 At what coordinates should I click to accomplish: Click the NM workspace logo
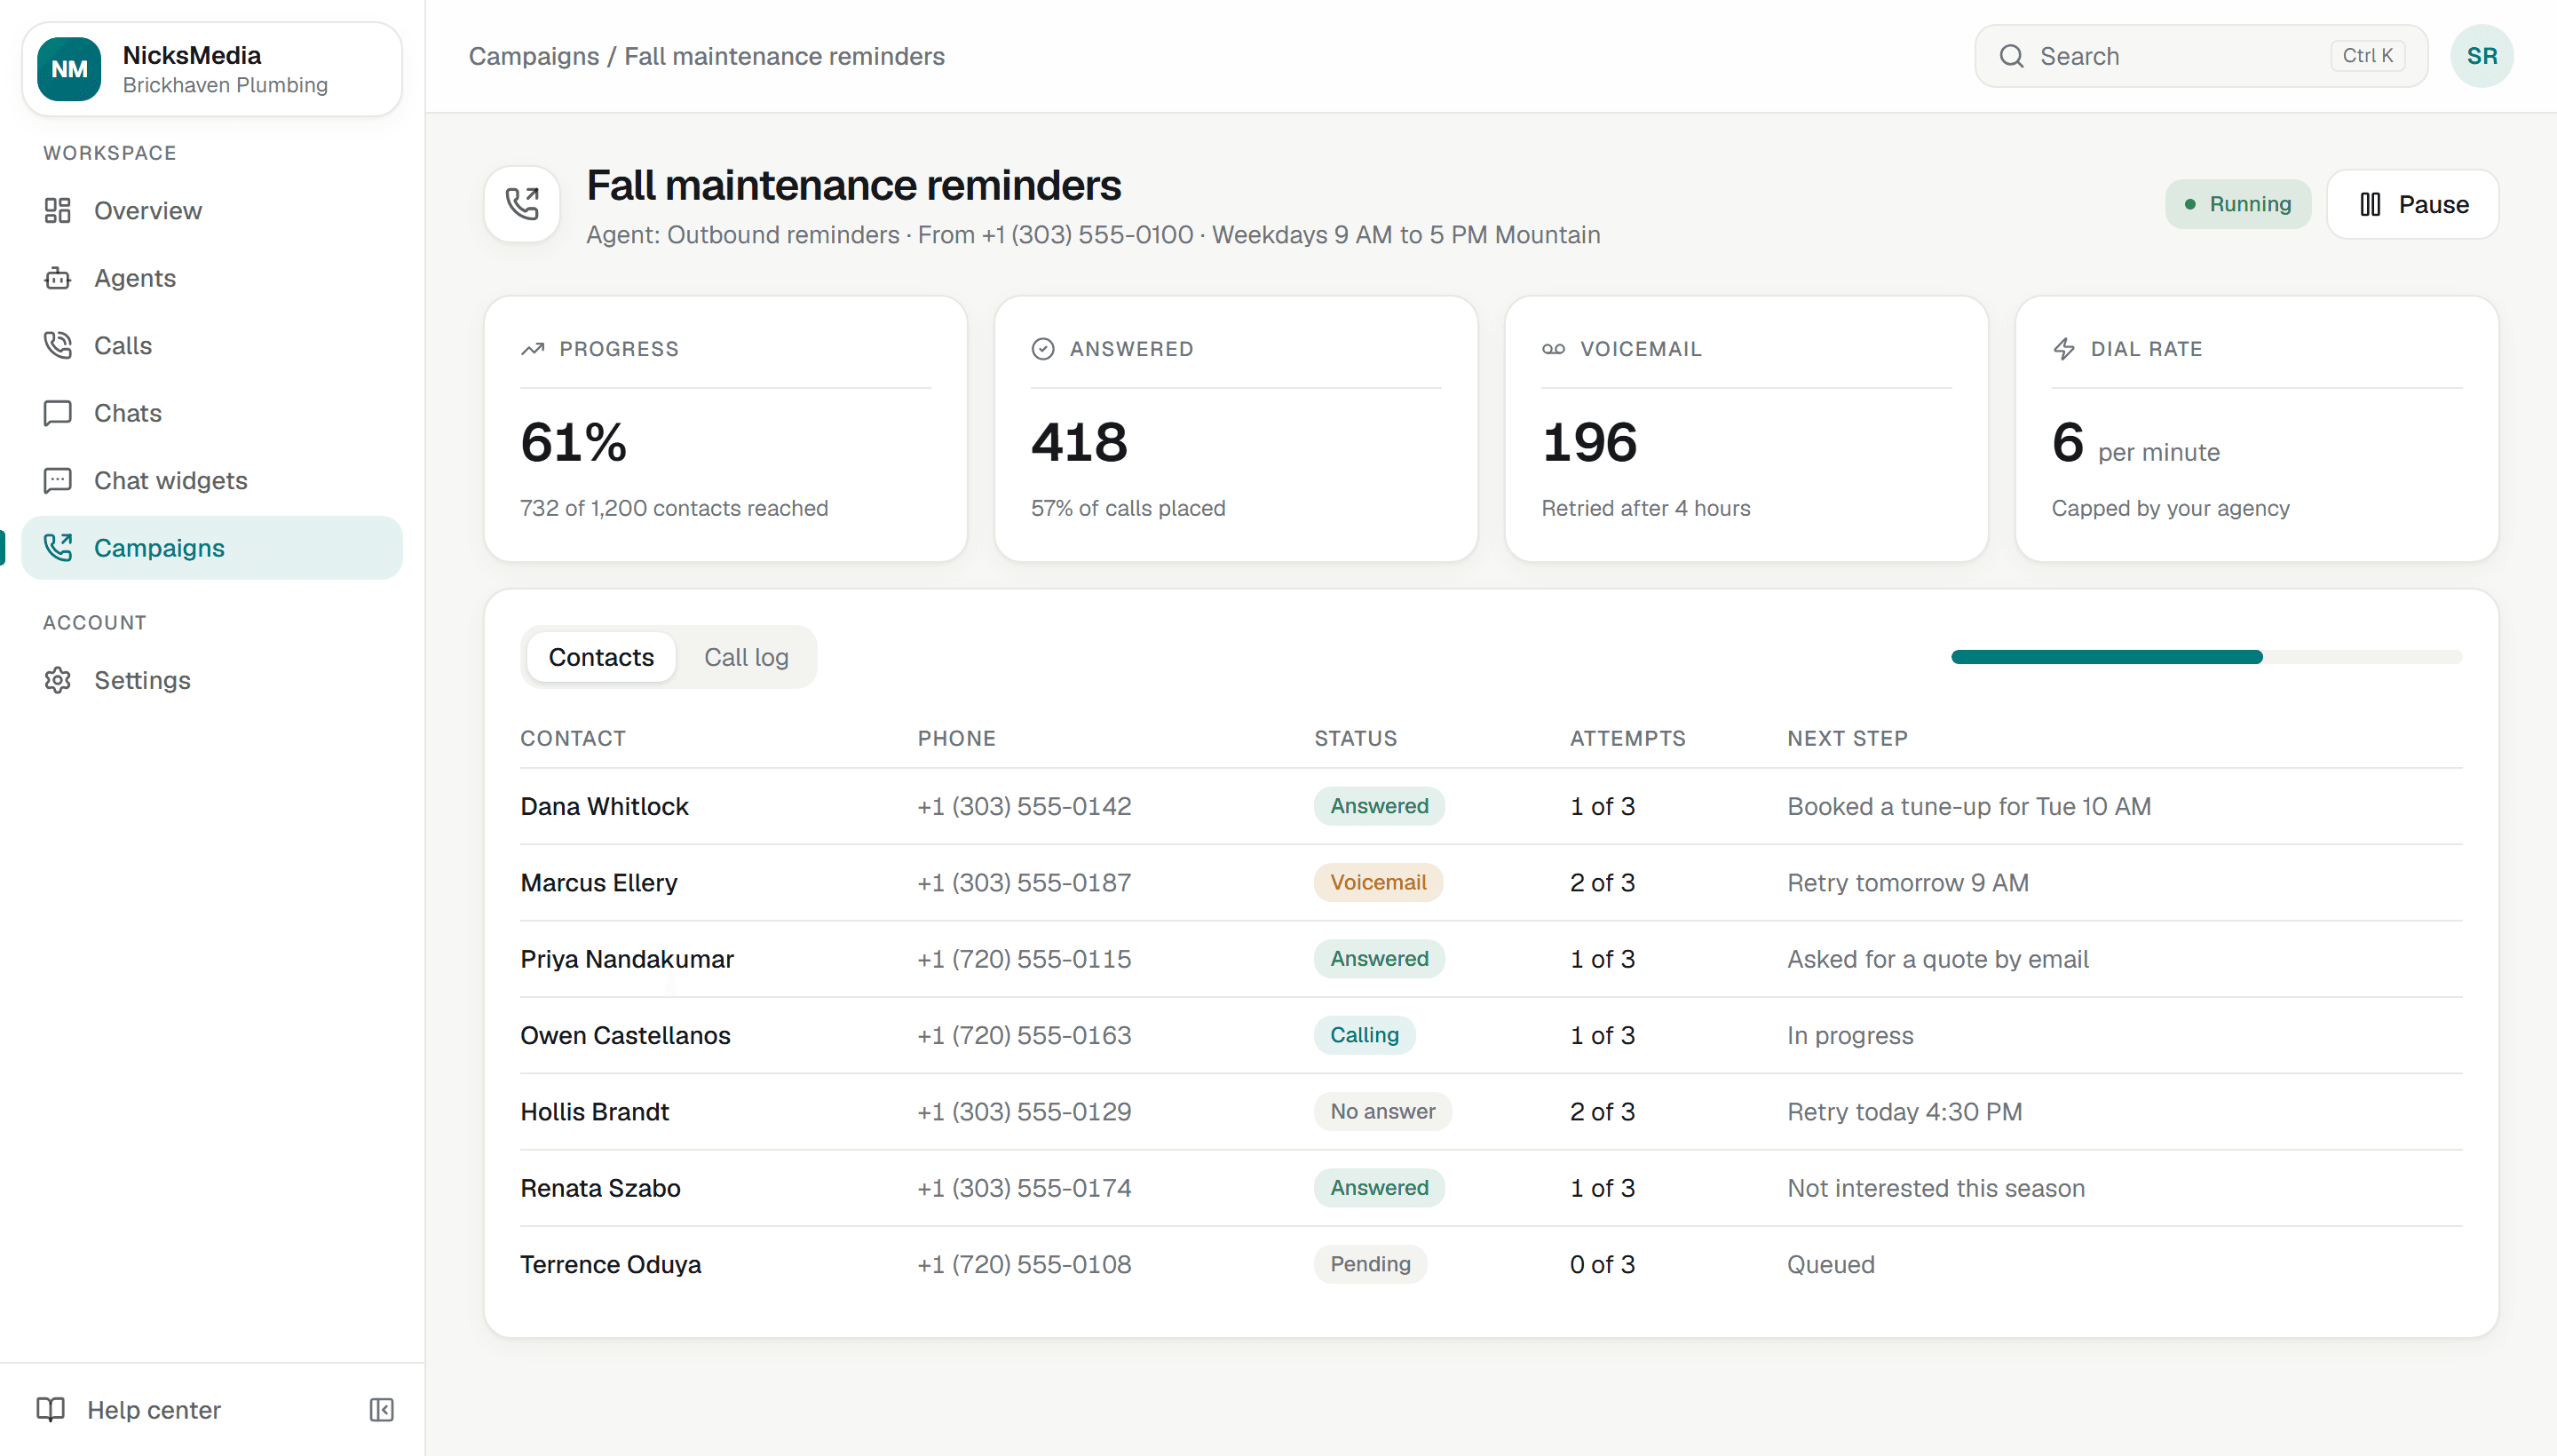point(69,69)
